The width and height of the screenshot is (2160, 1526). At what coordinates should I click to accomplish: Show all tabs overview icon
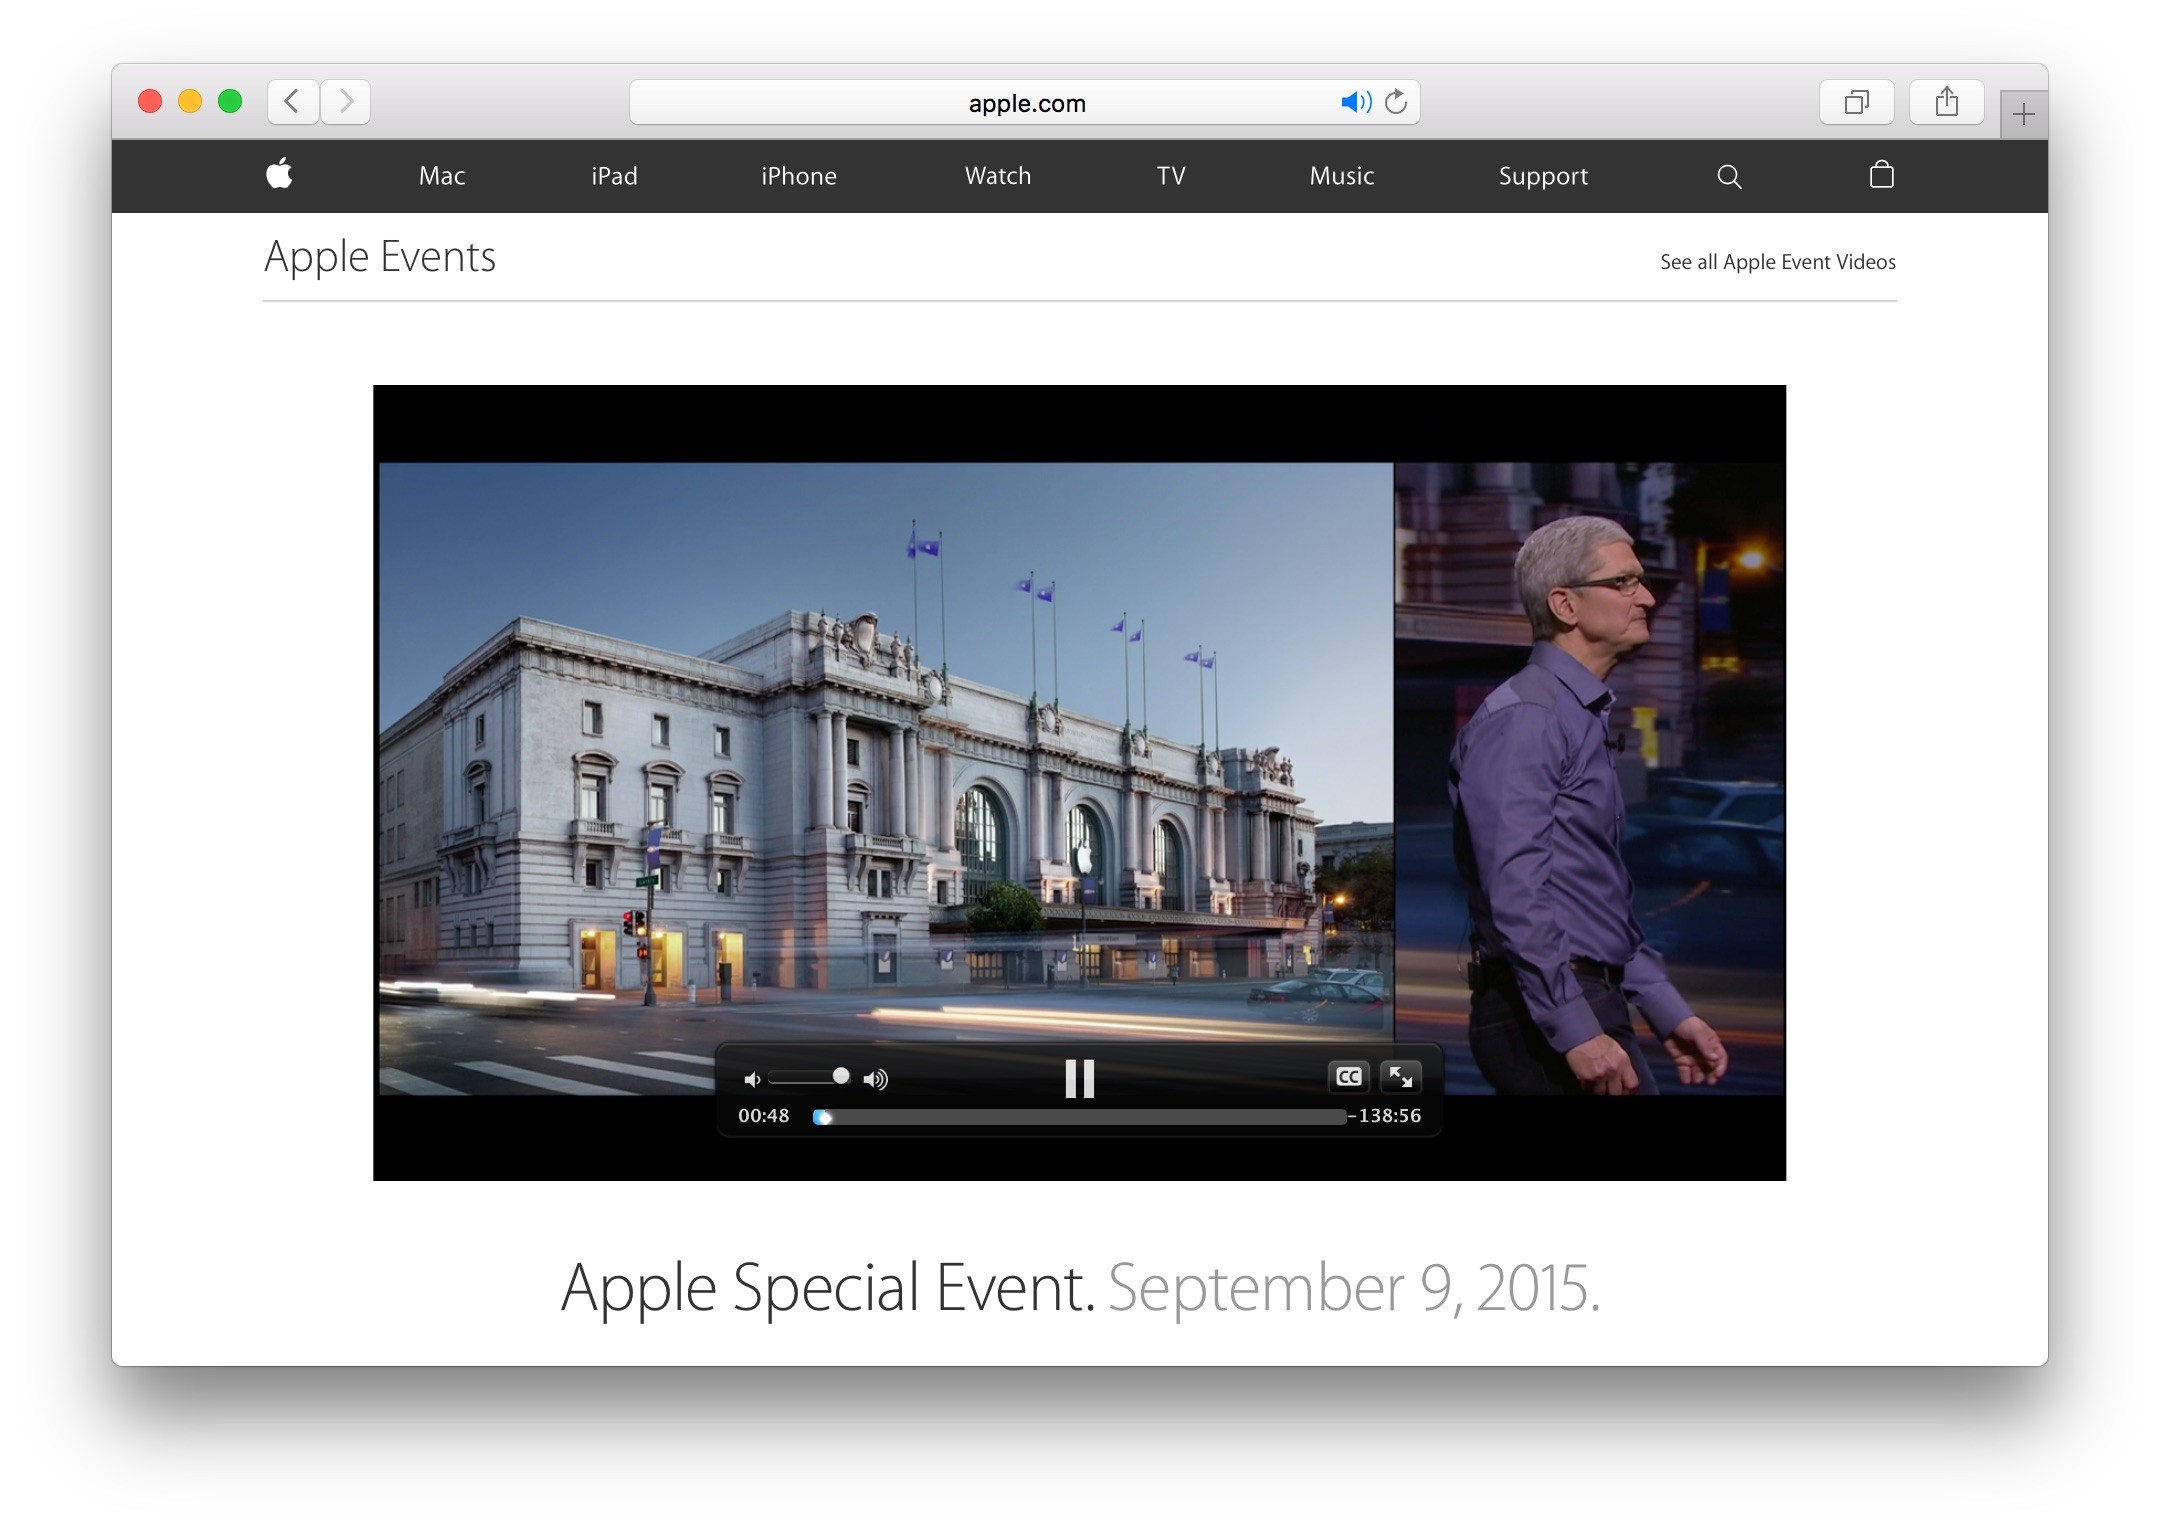pos(1856,102)
